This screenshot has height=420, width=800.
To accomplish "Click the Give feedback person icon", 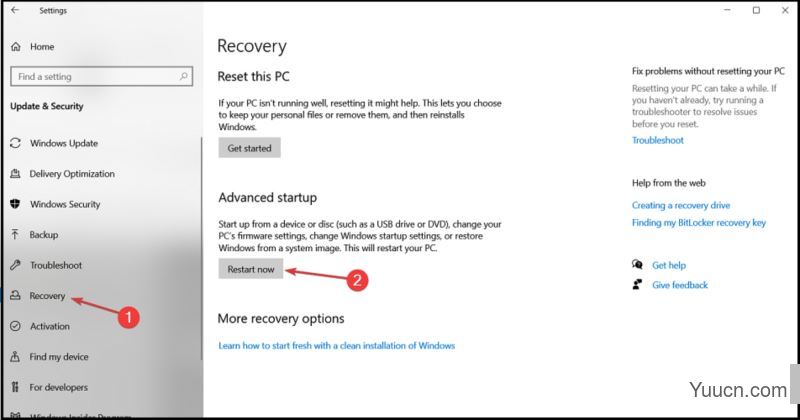I will [637, 284].
